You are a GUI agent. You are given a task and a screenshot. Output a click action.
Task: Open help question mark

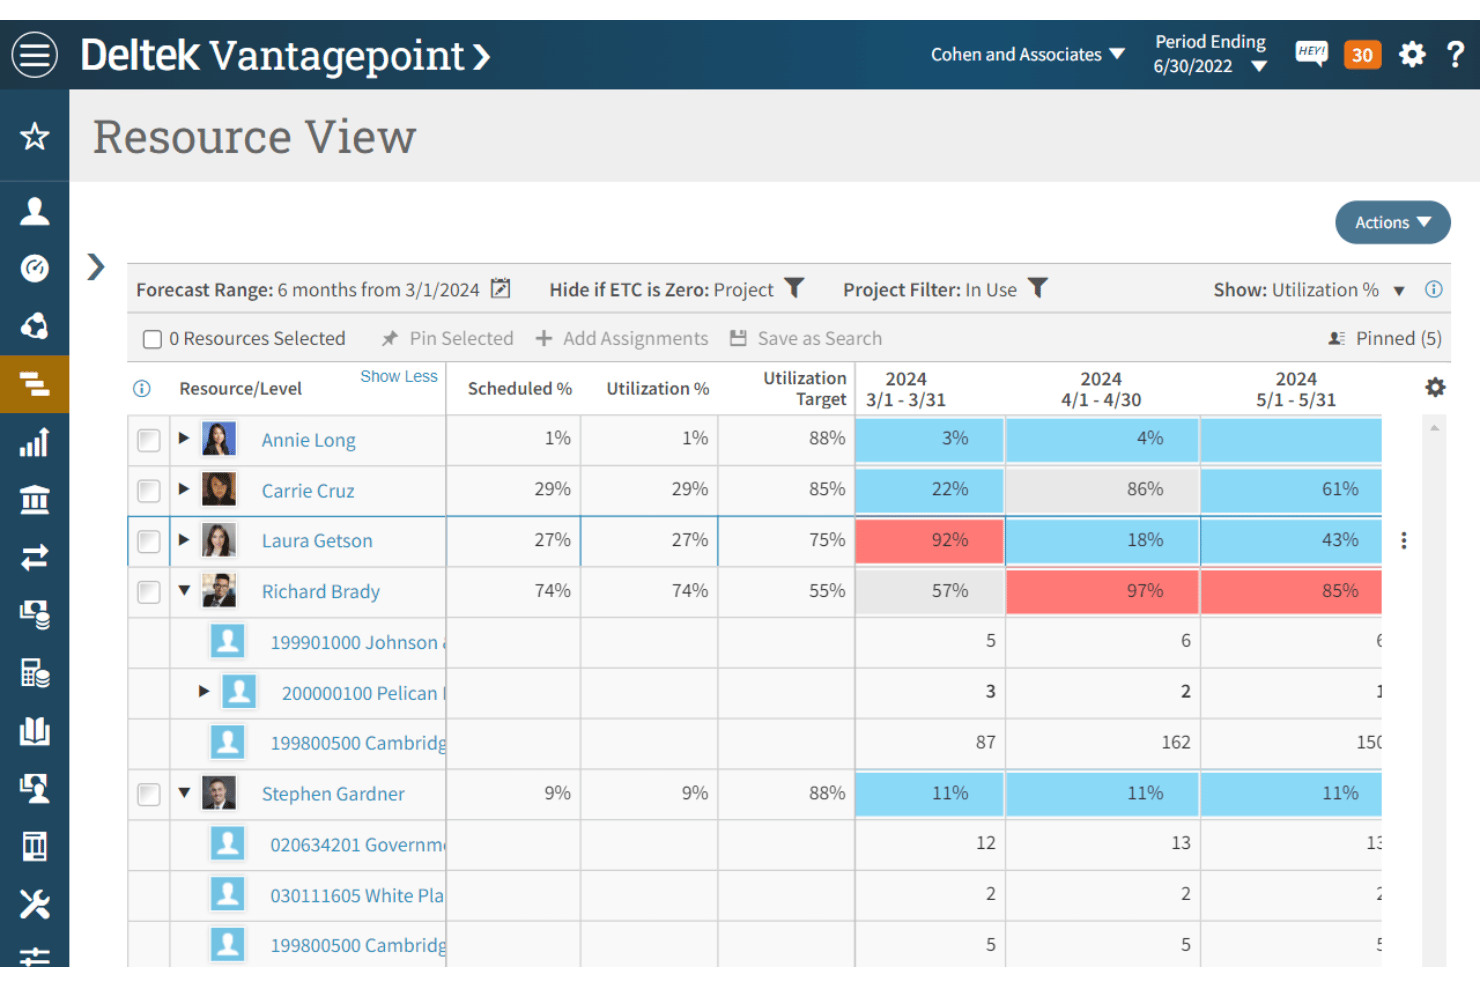coord(1455,54)
